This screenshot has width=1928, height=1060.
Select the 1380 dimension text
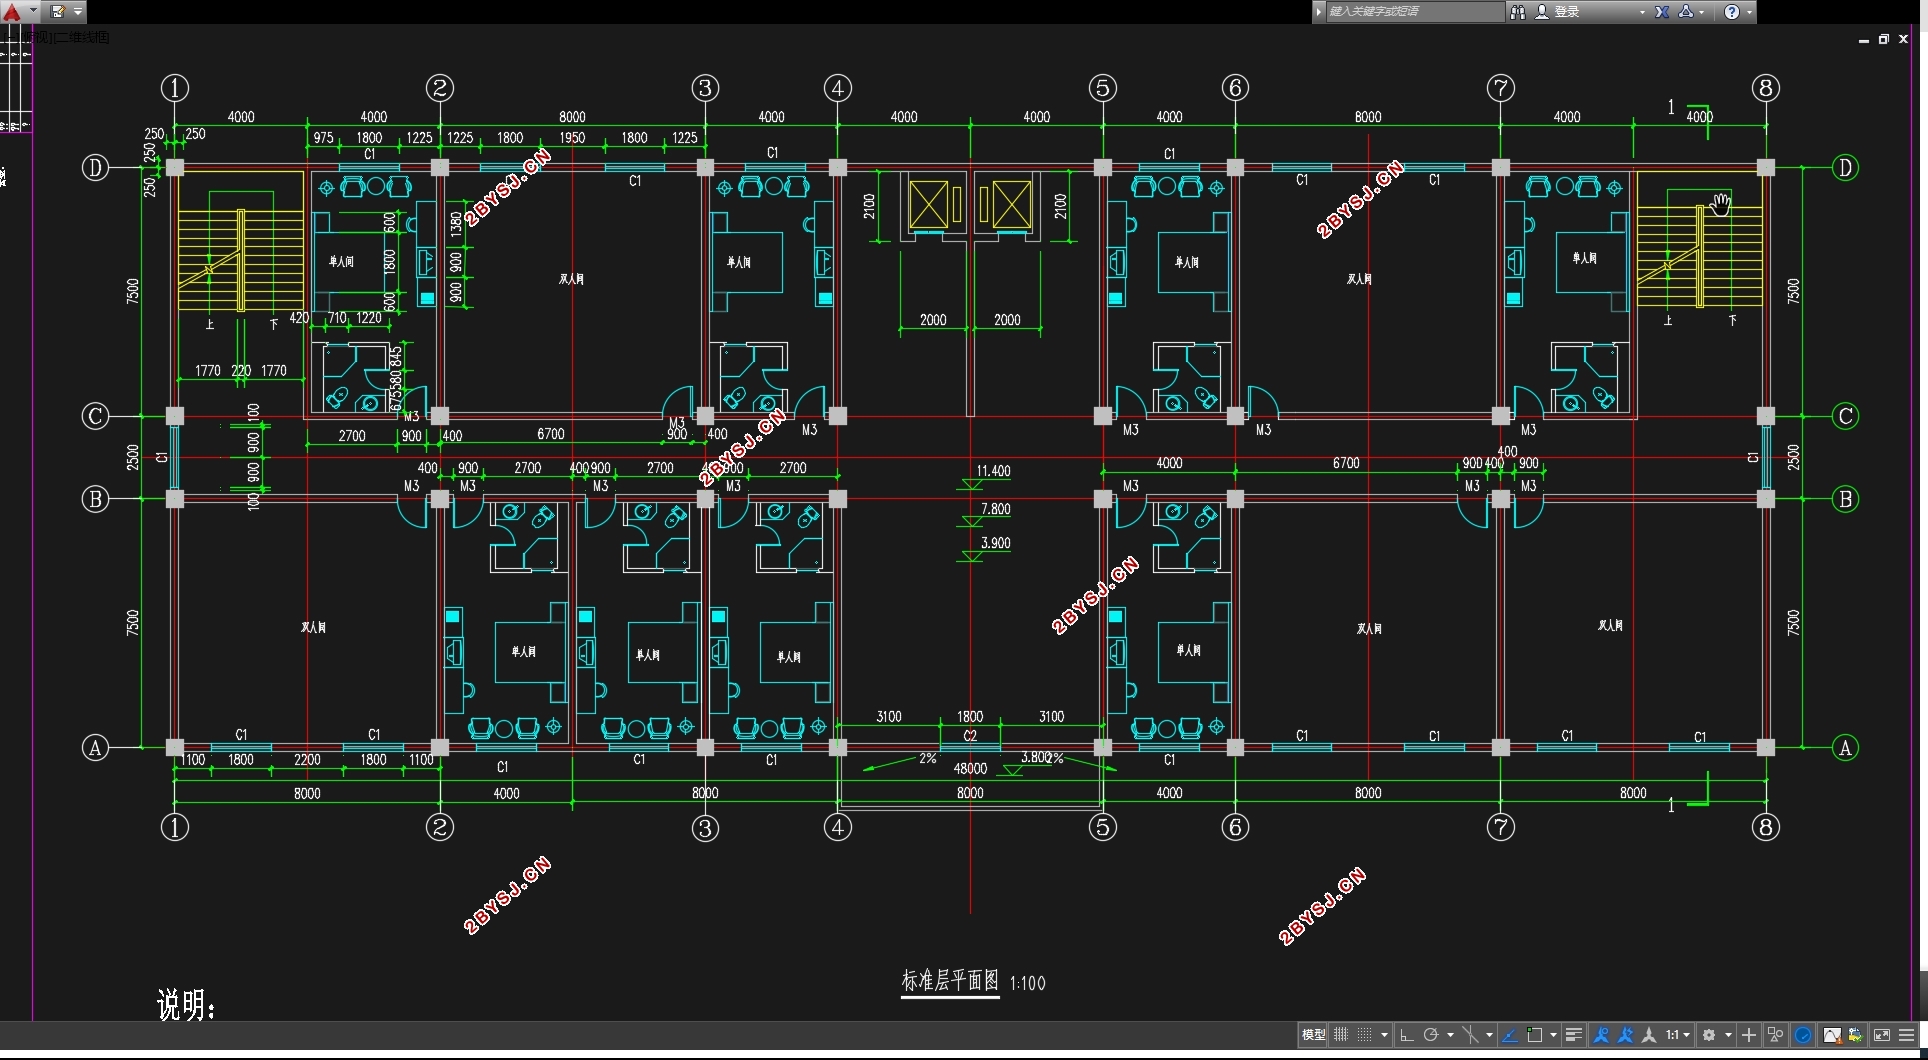(x=456, y=223)
